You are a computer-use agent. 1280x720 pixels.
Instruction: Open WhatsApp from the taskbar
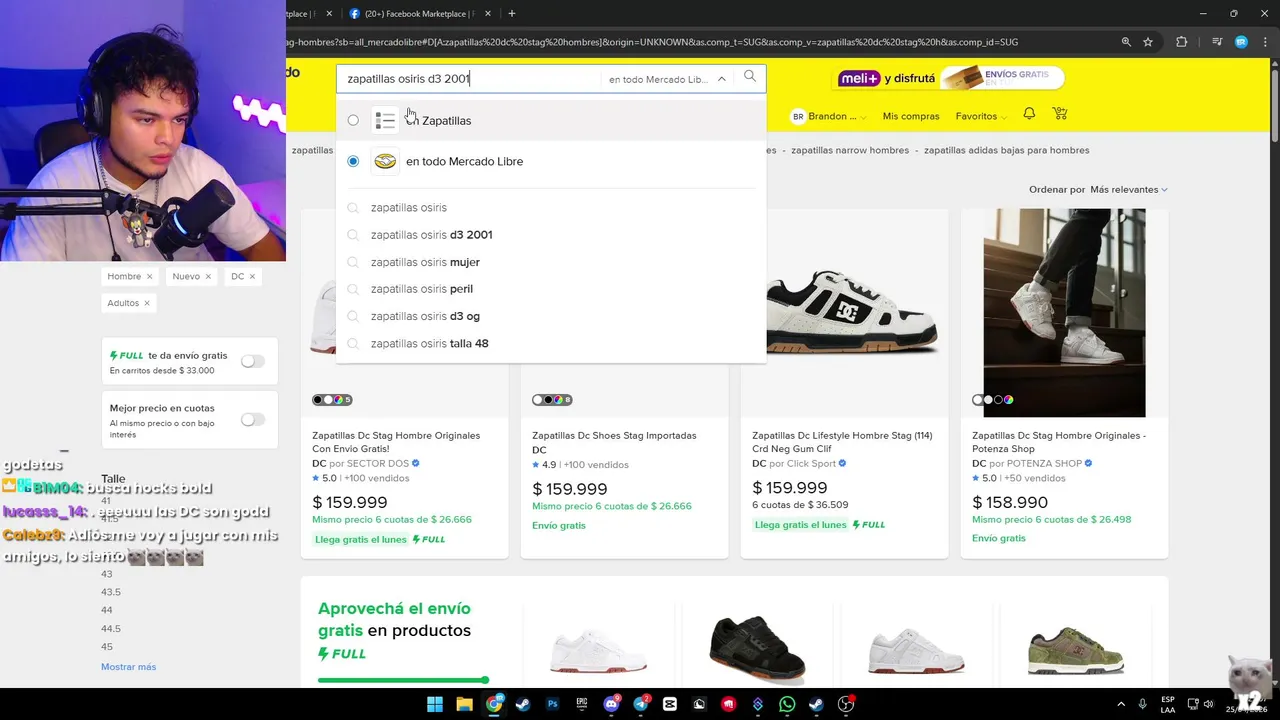click(x=788, y=704)
